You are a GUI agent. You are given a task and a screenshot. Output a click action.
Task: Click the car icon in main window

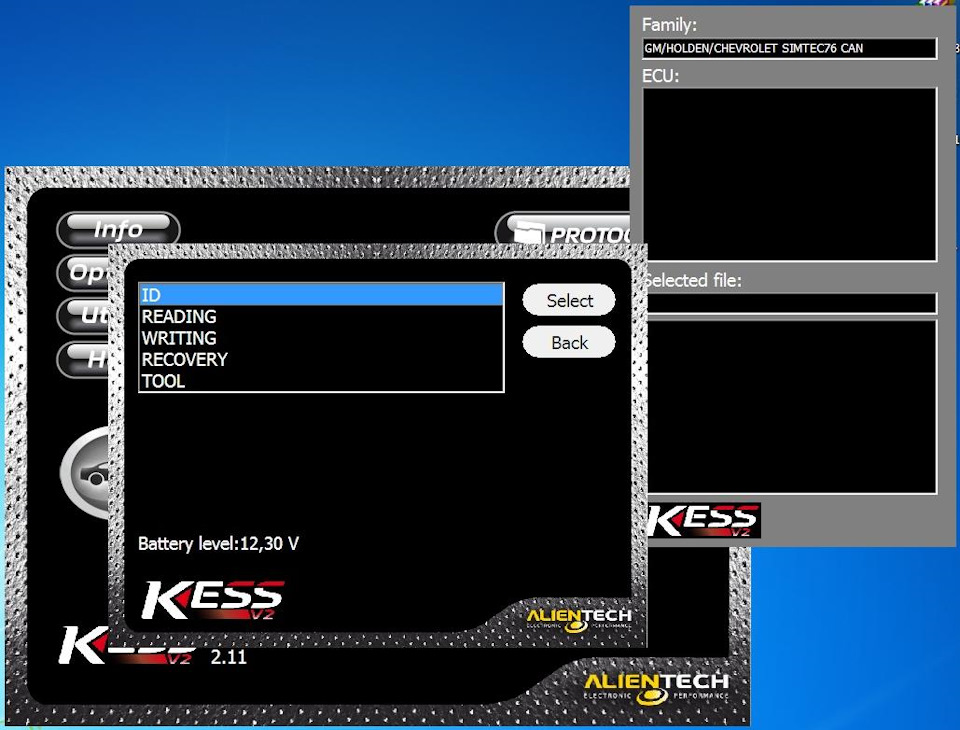click(86, 473)
